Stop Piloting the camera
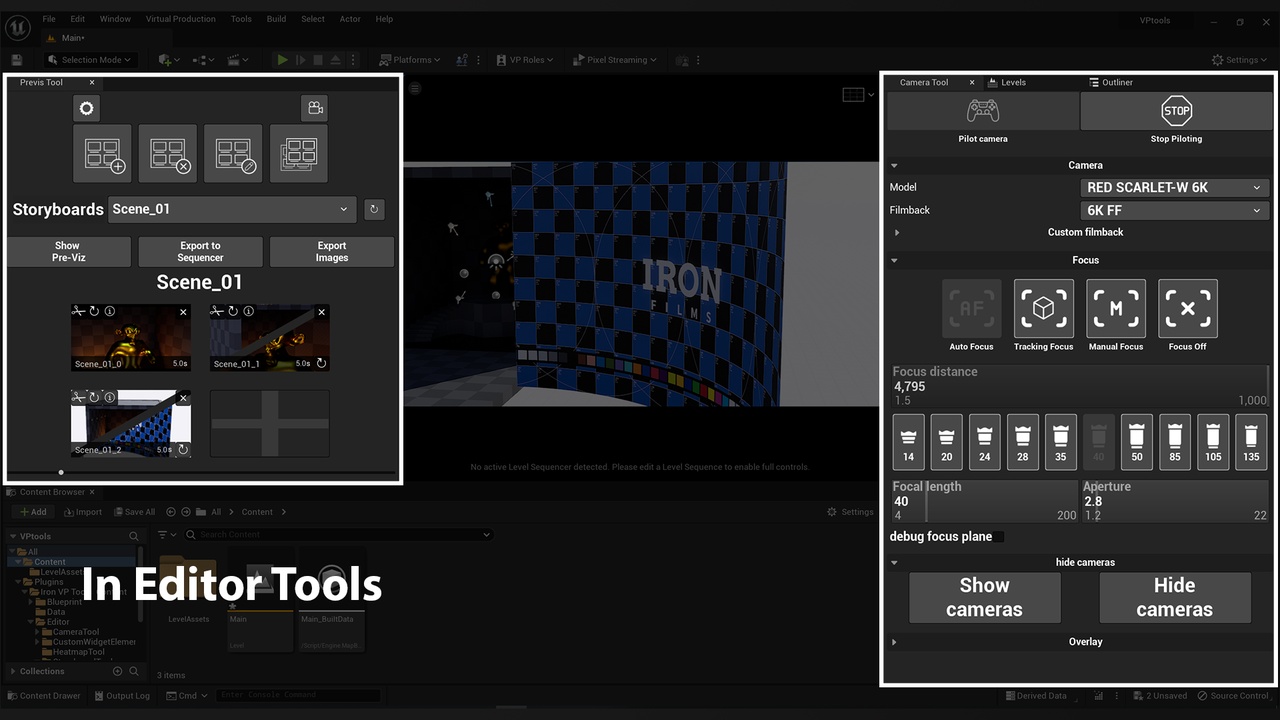 [x=1176, y=111]
